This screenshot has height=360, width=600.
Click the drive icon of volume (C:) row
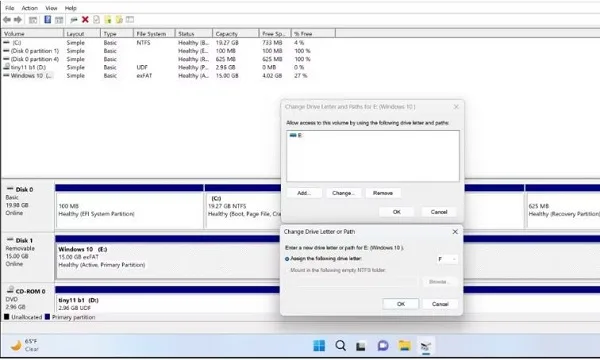(6, 42)
